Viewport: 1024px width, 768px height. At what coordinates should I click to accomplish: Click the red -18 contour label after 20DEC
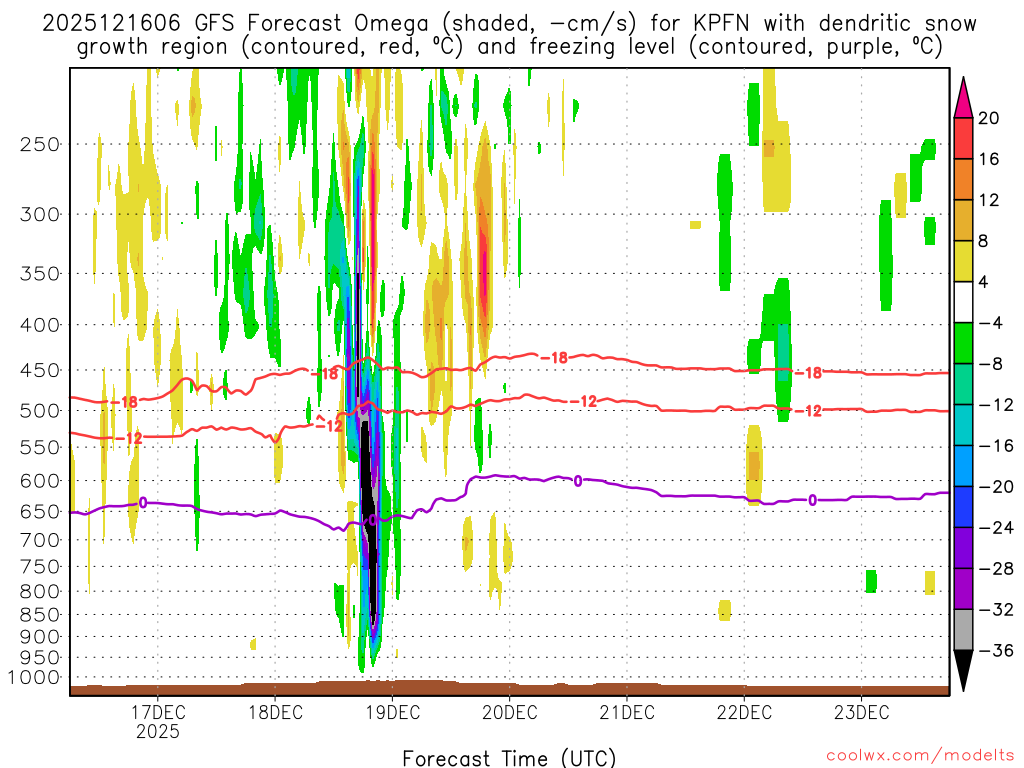point(555,358)
